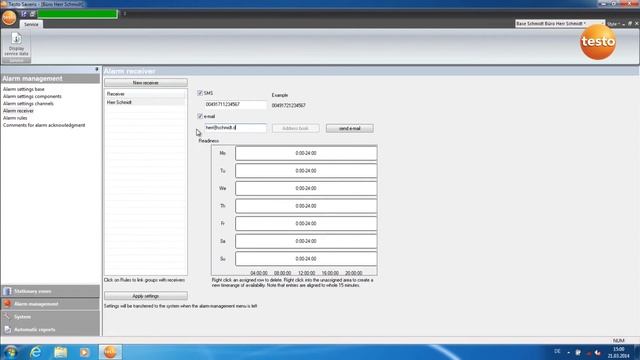Click the DE language indicator
This screenshot has width=640, height=360.
tap(557, 352)
